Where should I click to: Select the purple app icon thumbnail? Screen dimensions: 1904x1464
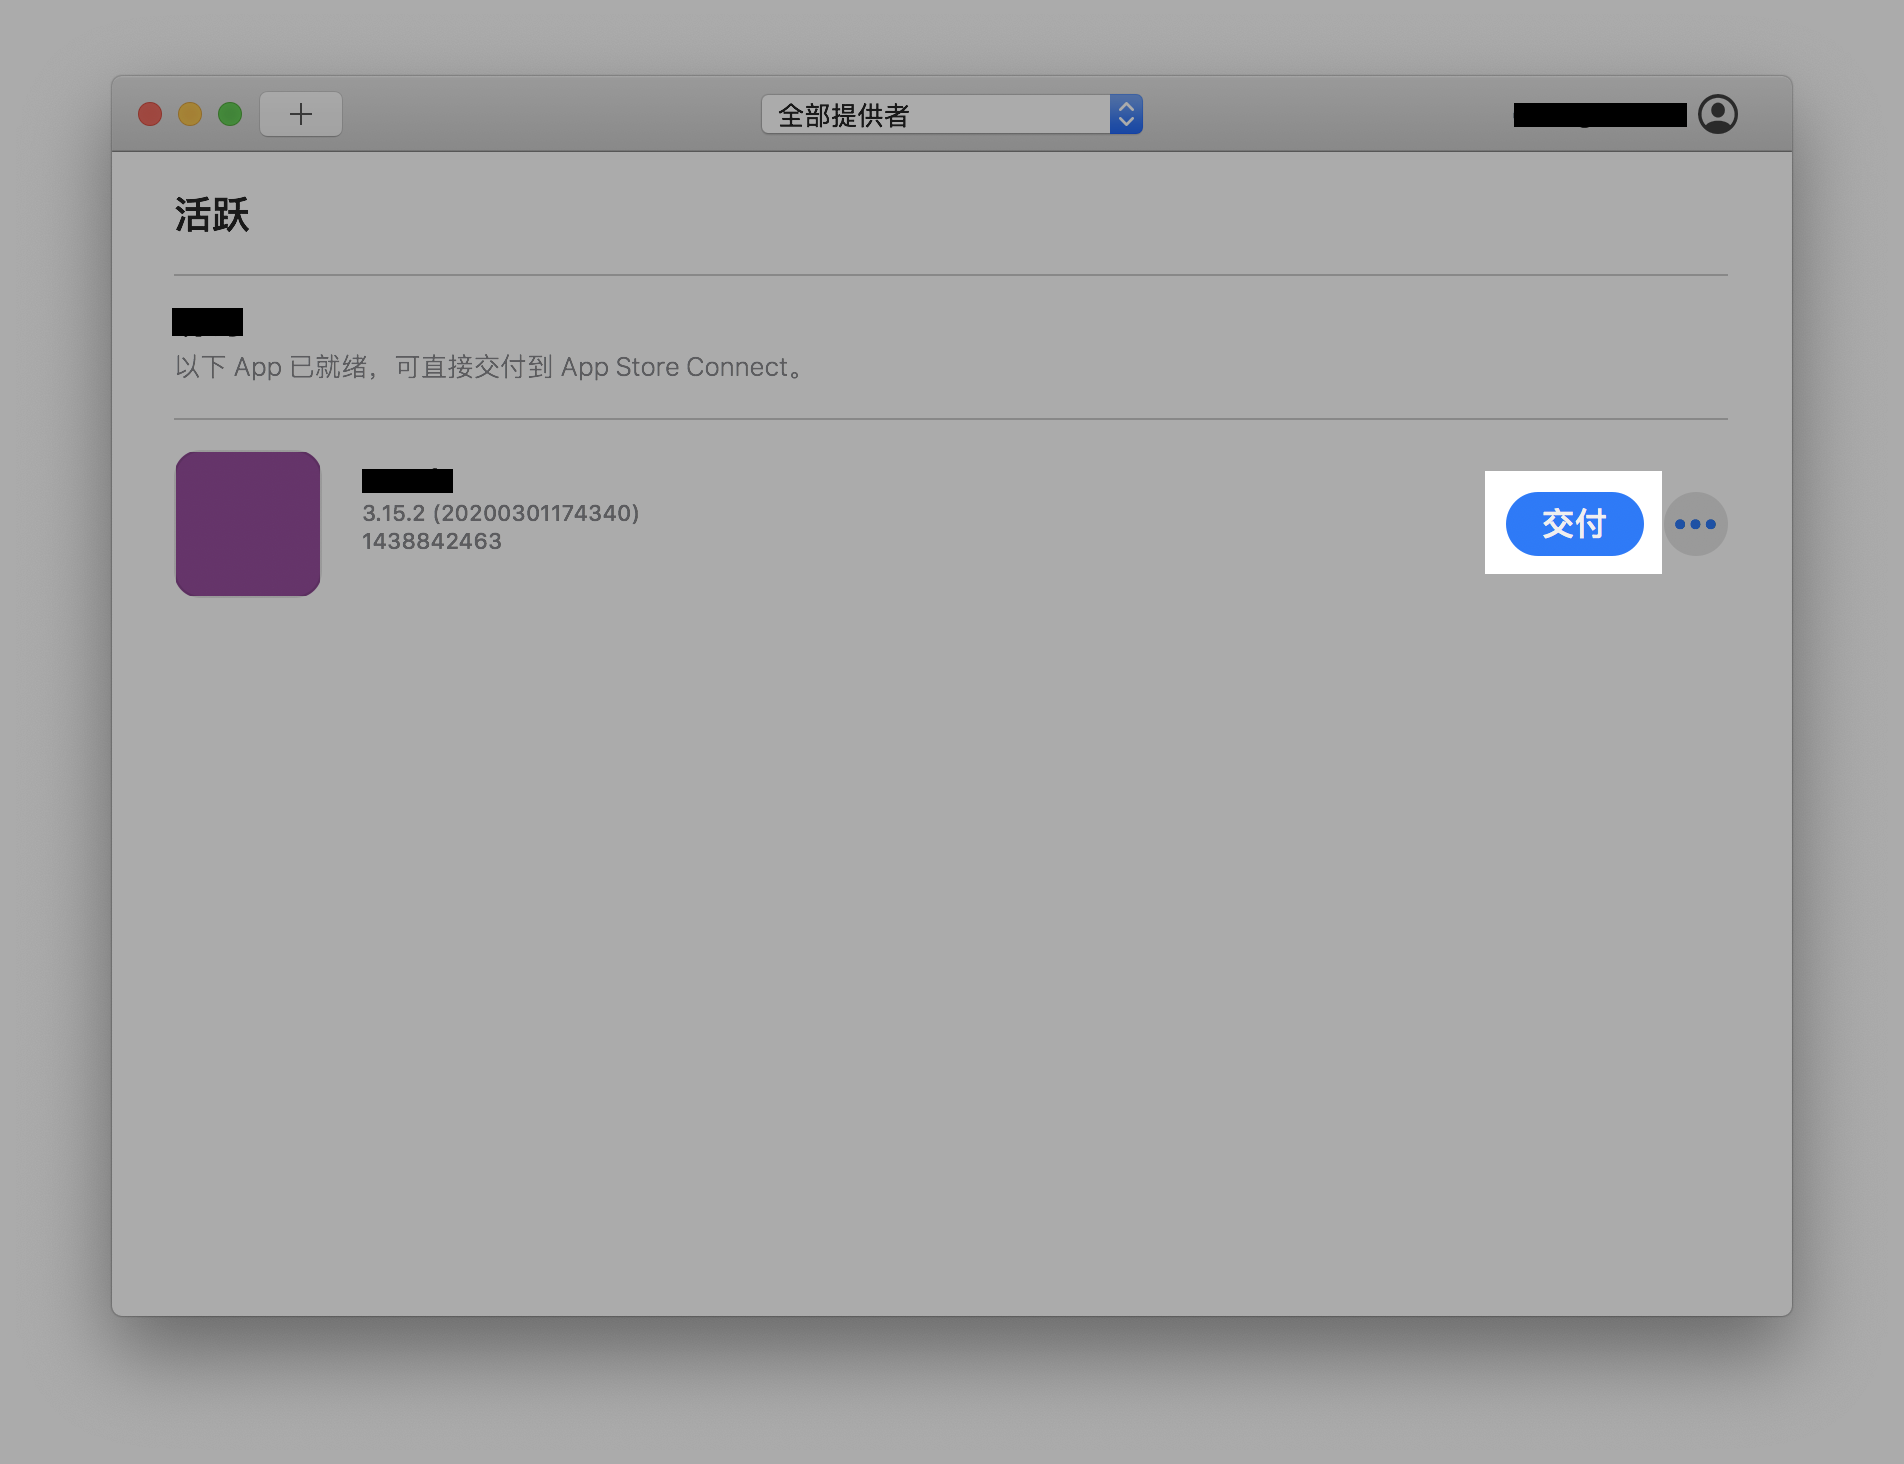click(248, 524)
